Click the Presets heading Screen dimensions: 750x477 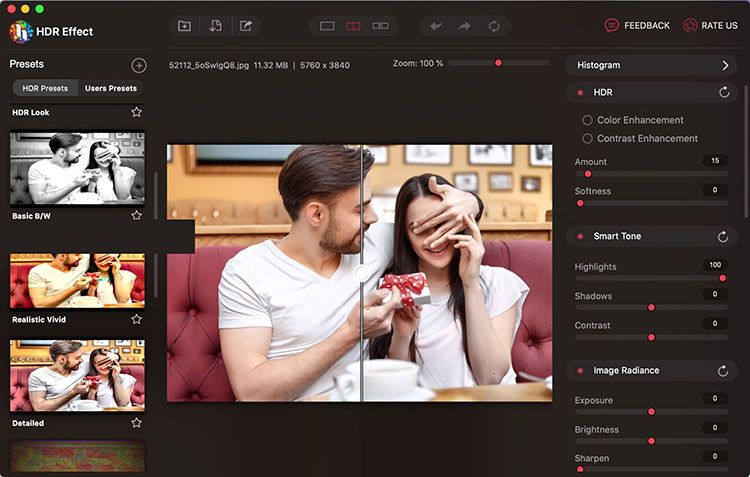coord(27,64)
